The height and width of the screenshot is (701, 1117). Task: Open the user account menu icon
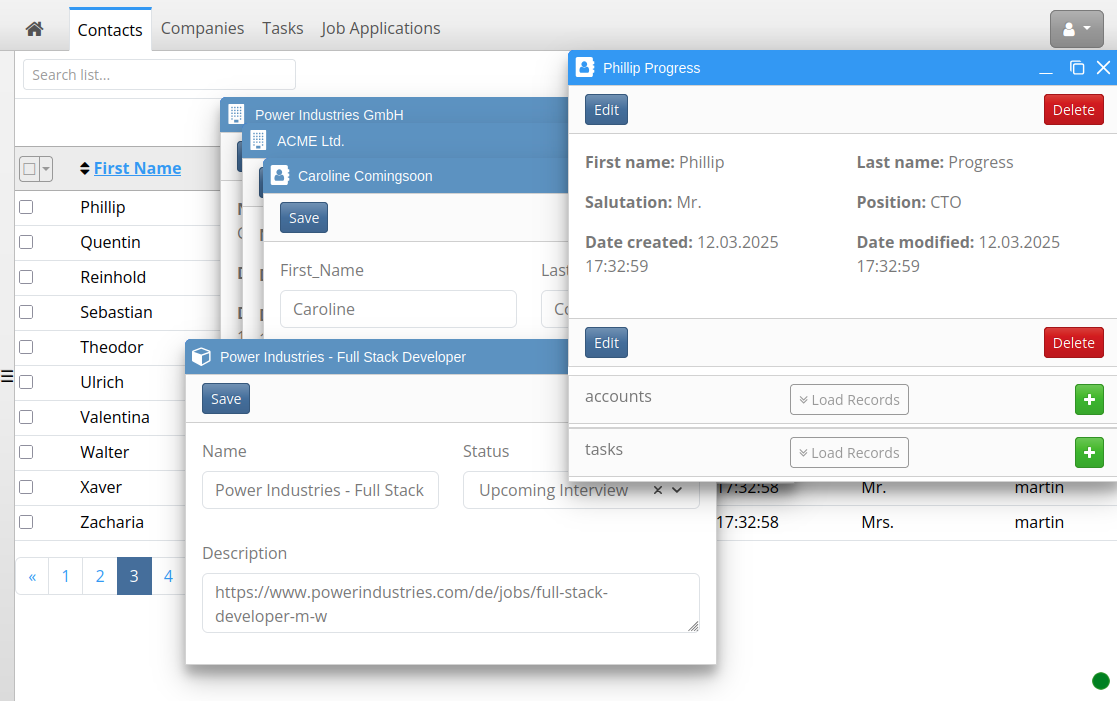tap(1076, 29)
